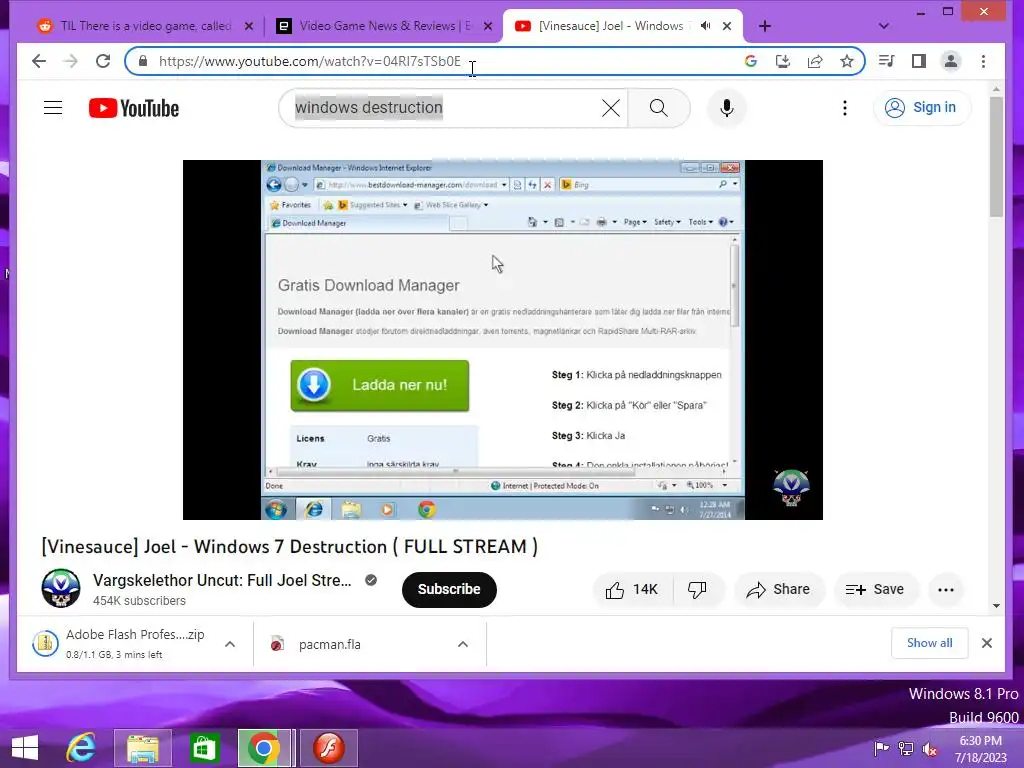Open the YouTube hamburger guide menu
Viewport: 1024px width, 768px height.
(x=53, y=108)
